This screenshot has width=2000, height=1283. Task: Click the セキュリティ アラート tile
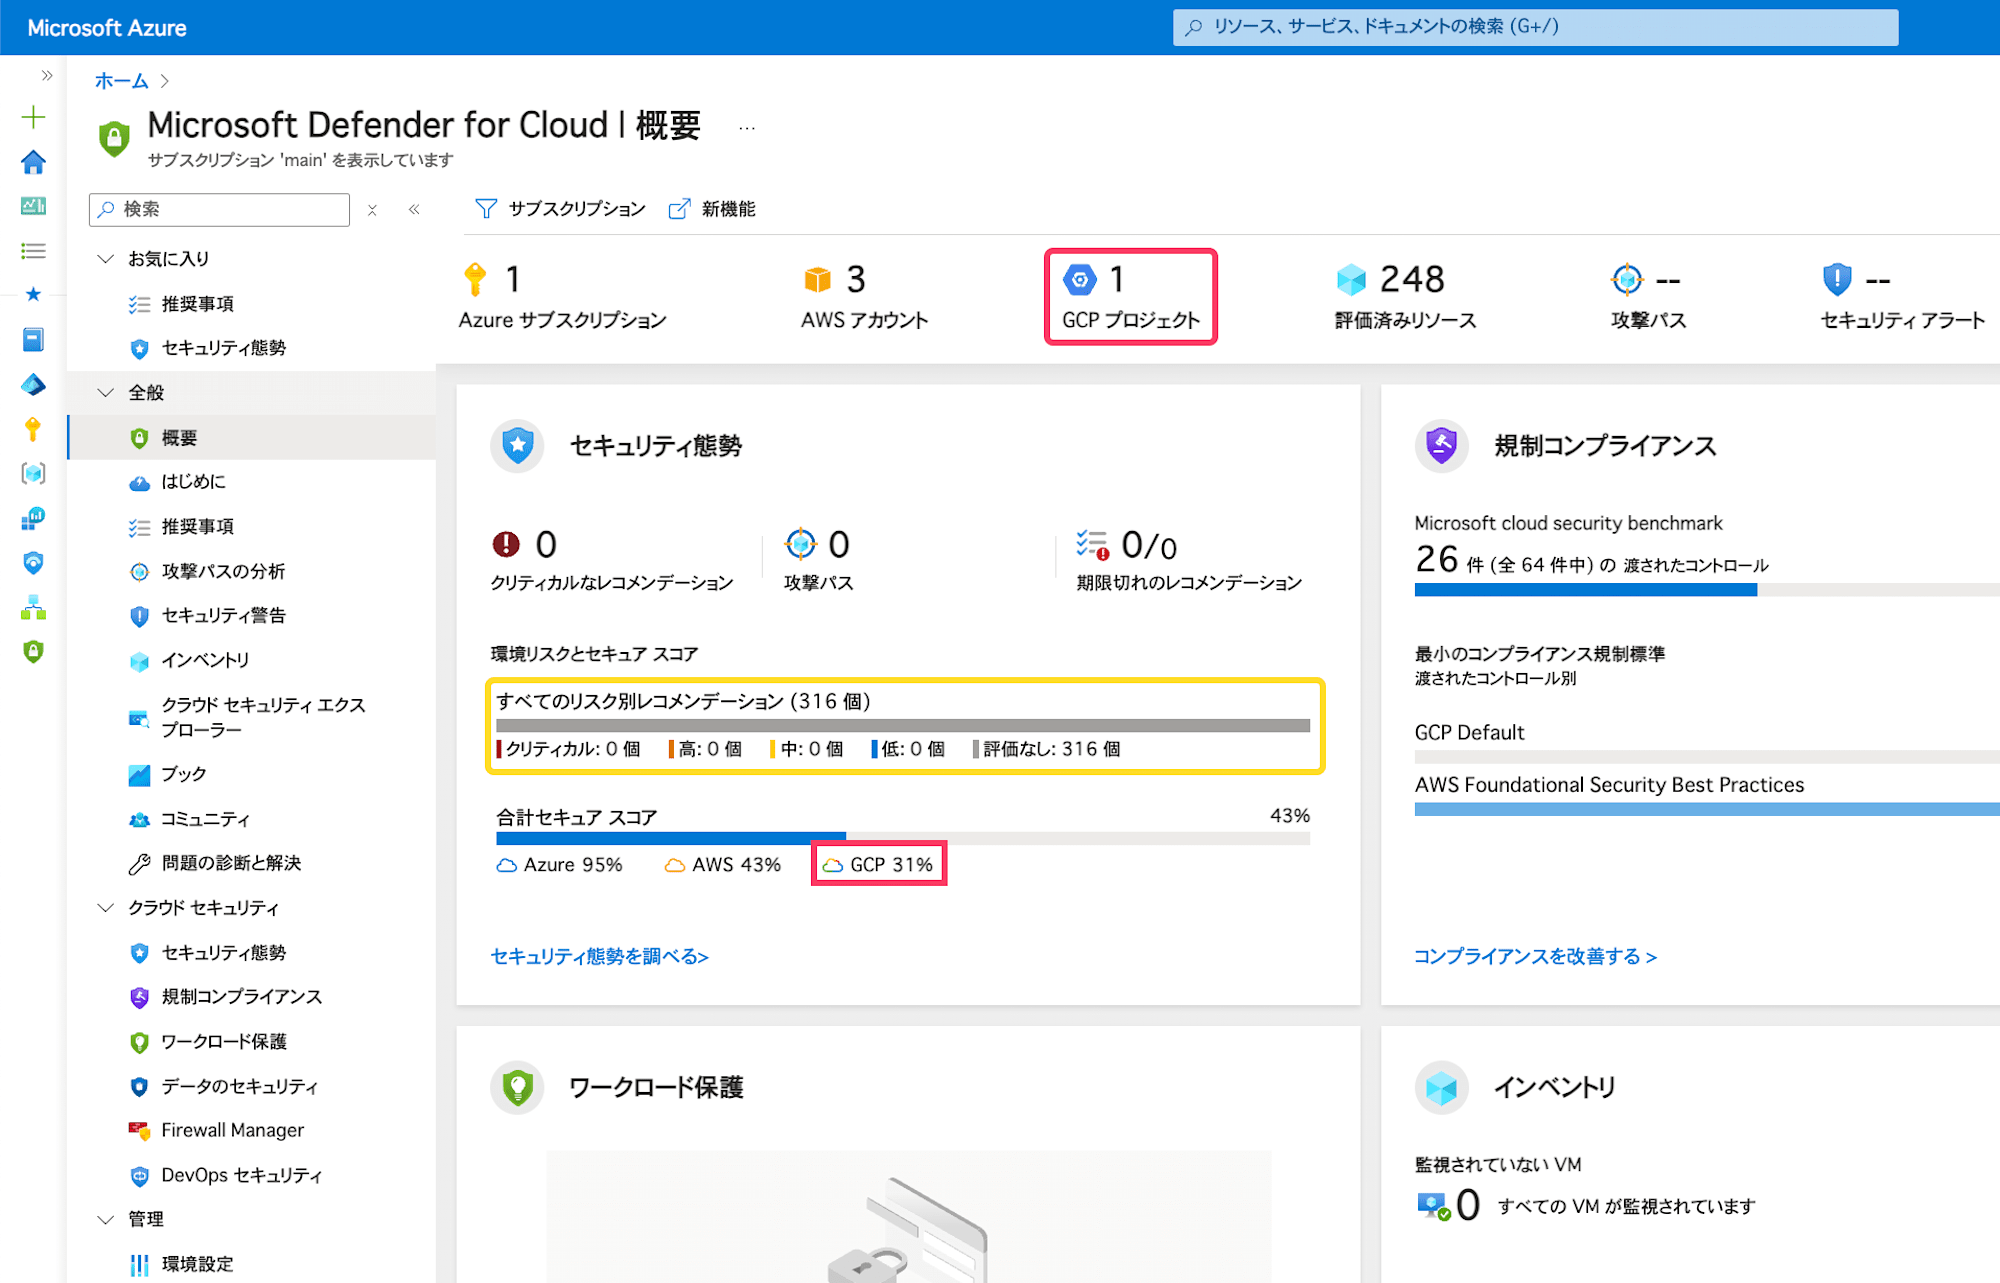point(1902,296)
